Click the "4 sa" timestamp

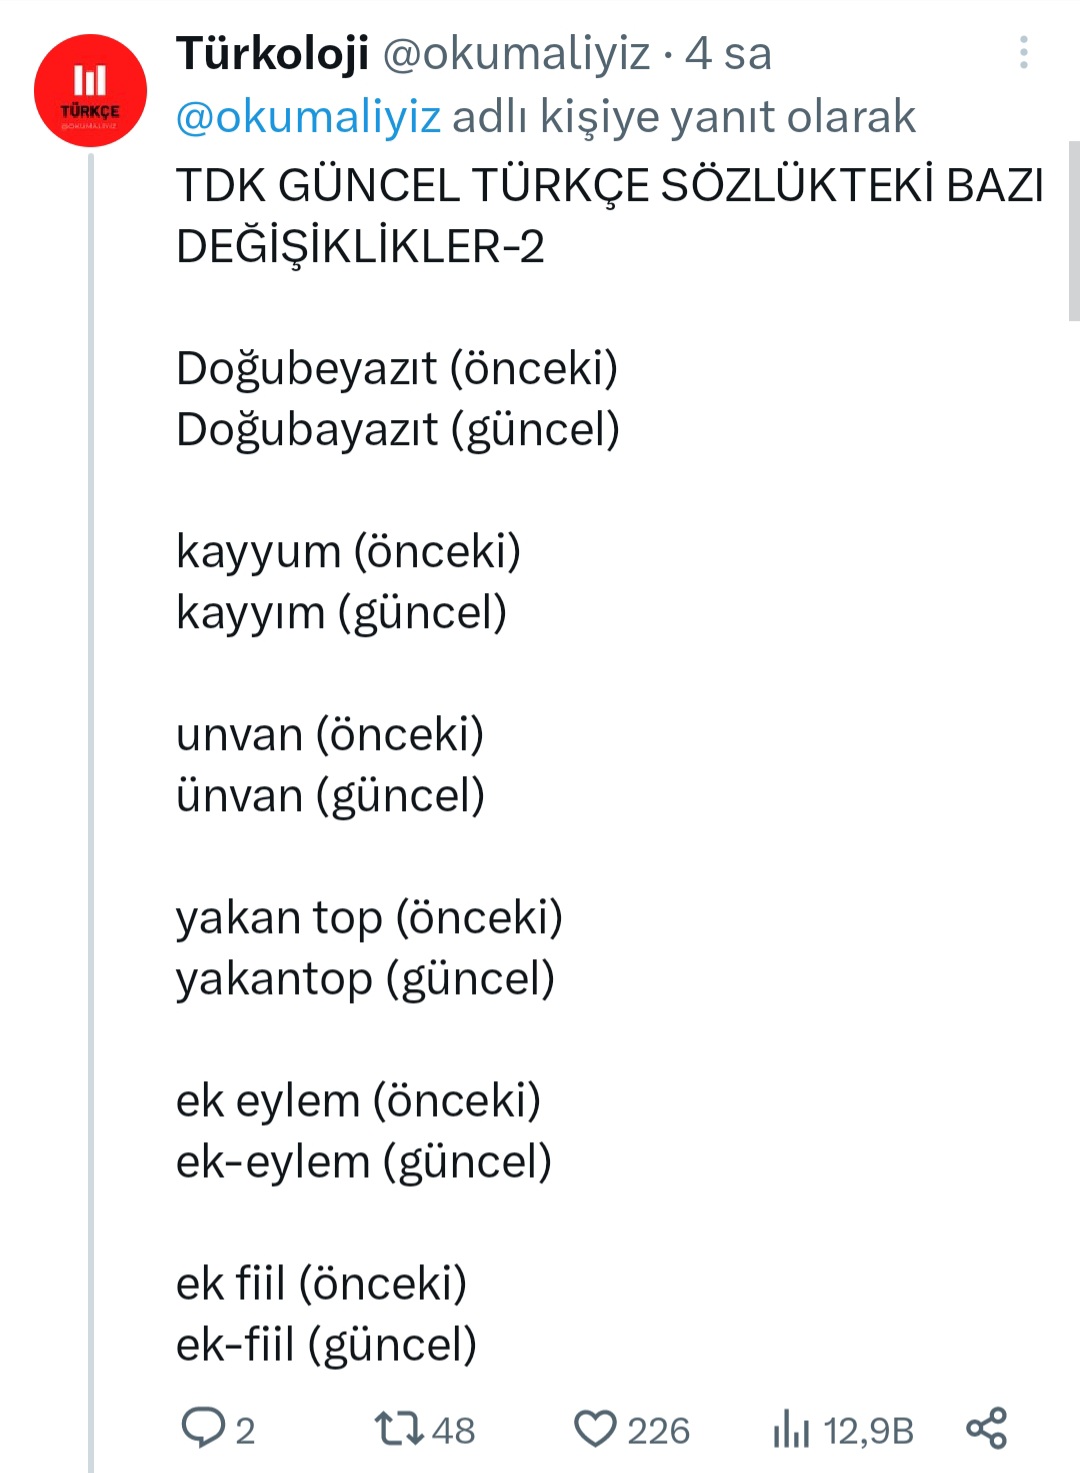(x=728, y=54)
